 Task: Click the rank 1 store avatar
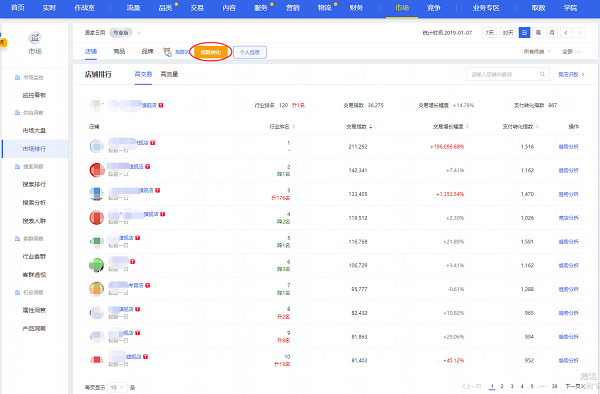pos(97,146)
